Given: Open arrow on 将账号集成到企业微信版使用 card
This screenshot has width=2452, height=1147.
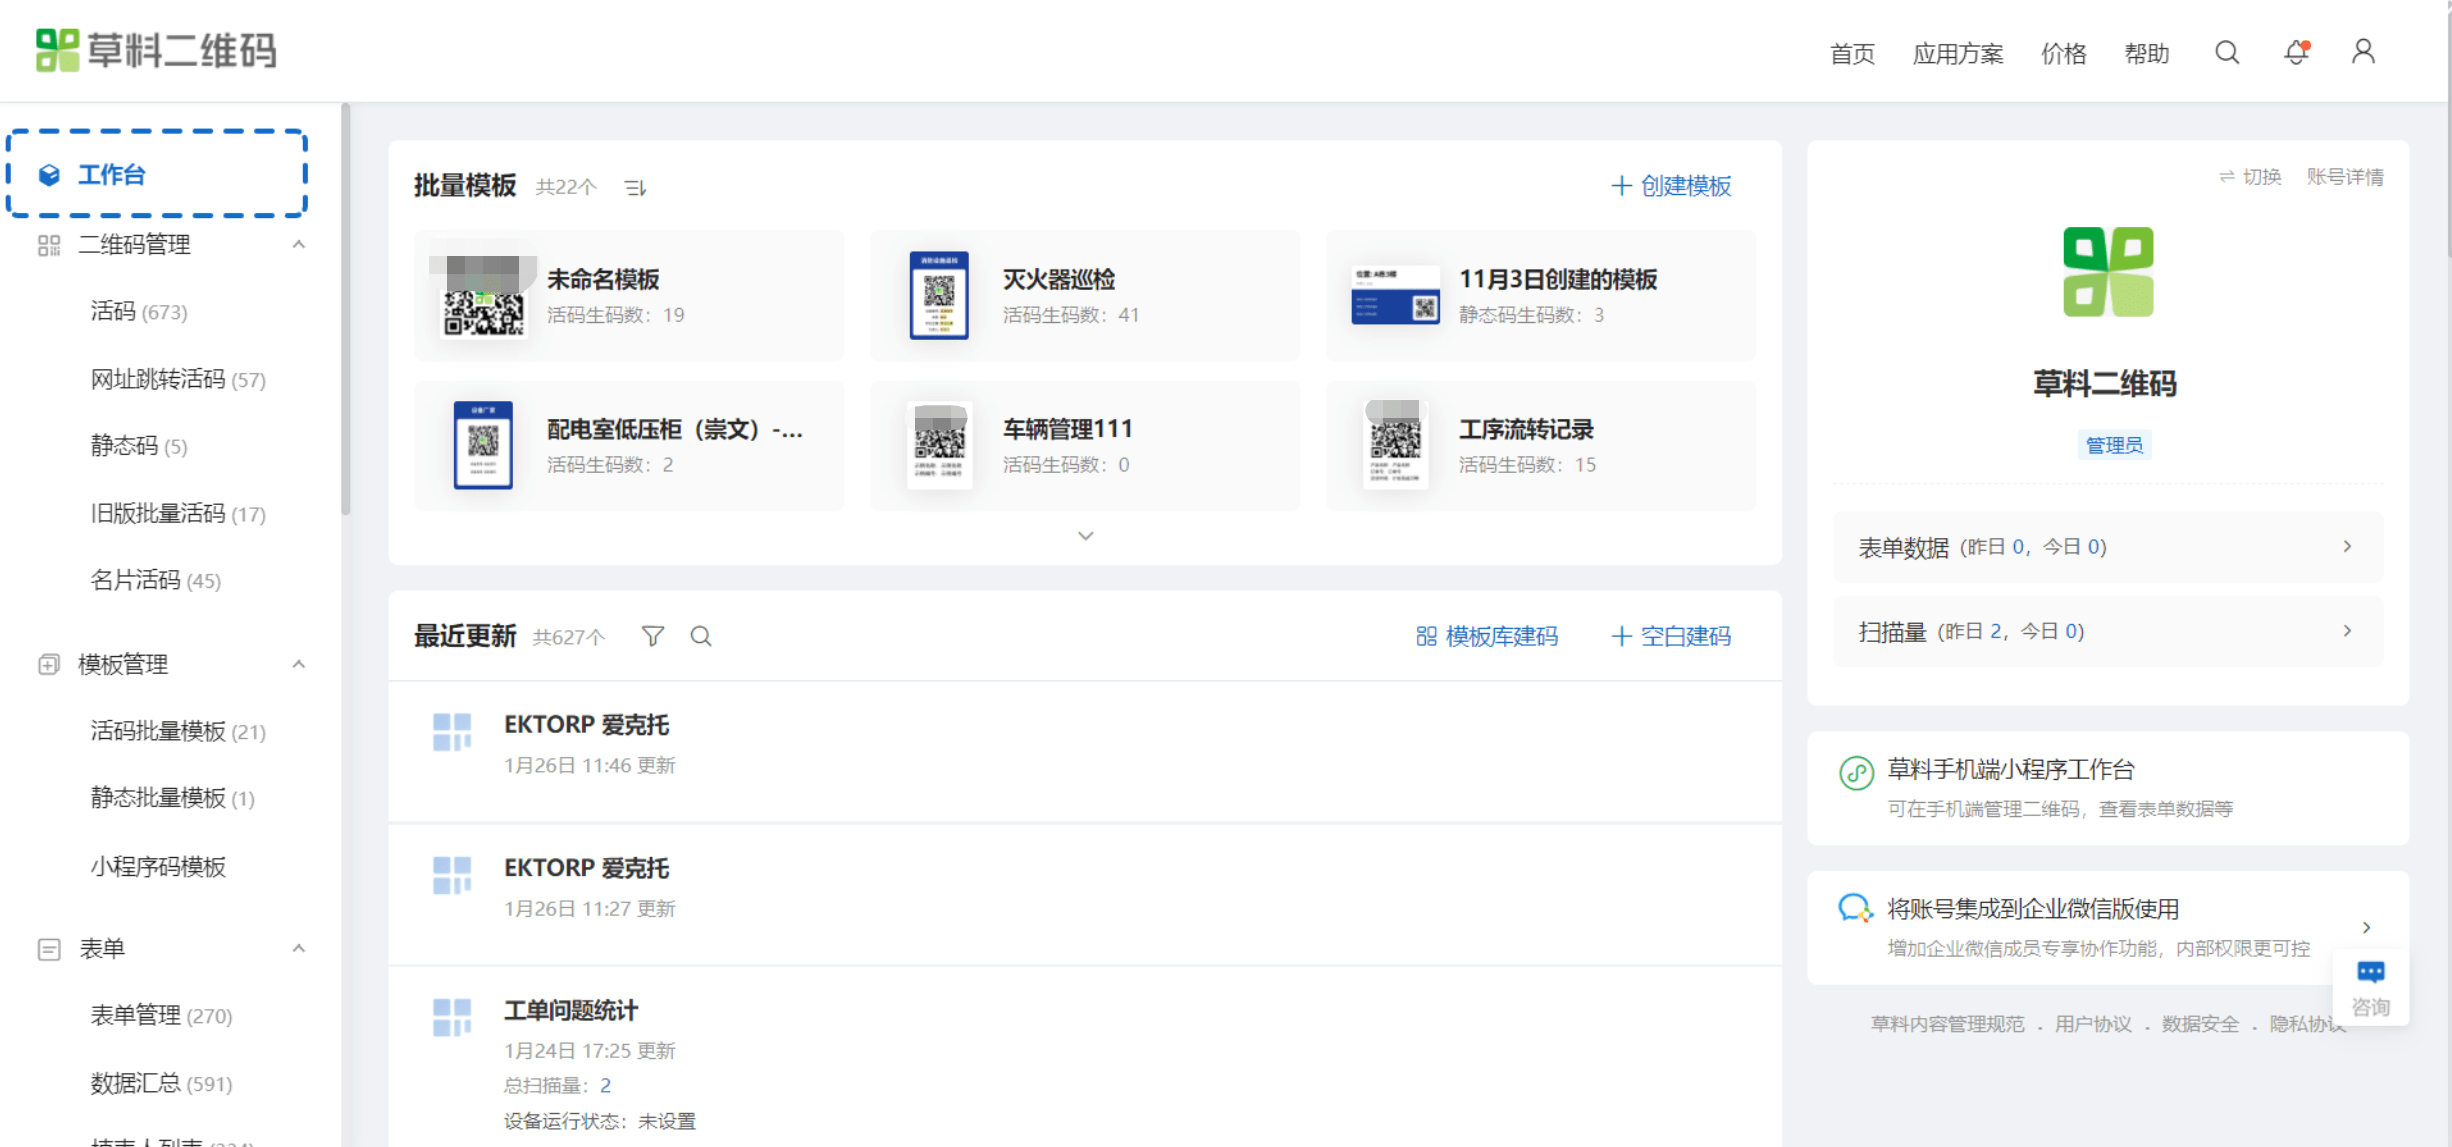Looking at the screenshot, I should [x=2366, y=928].
